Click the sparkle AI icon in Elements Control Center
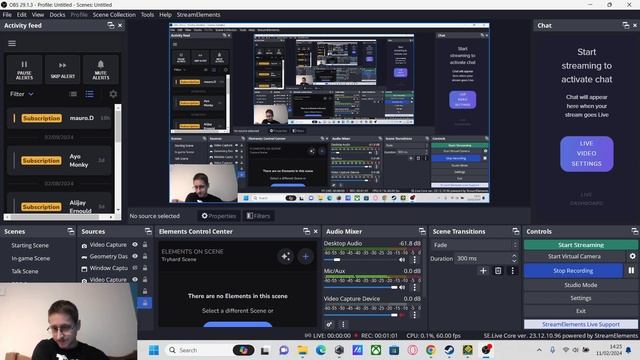The height and width of the screenshot is (360, 640). [285, 256]
